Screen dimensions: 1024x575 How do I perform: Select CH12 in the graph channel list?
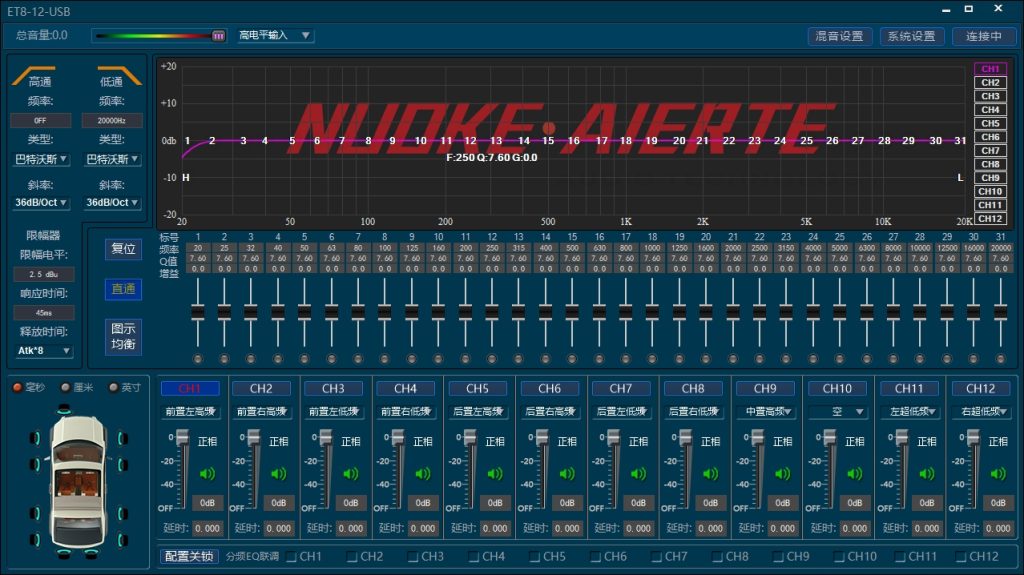tap(990, 219)
